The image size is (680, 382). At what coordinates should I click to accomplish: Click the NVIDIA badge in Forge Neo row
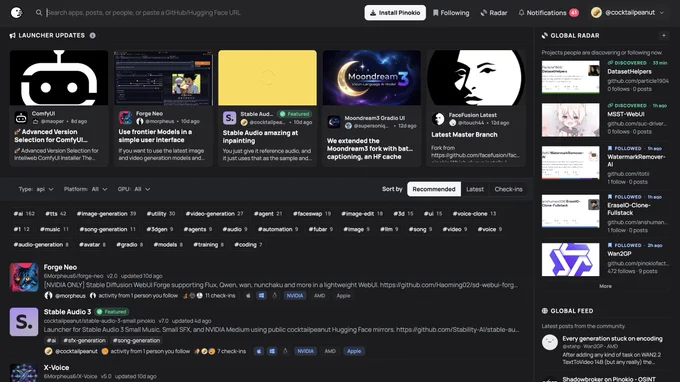click(294, 296)
